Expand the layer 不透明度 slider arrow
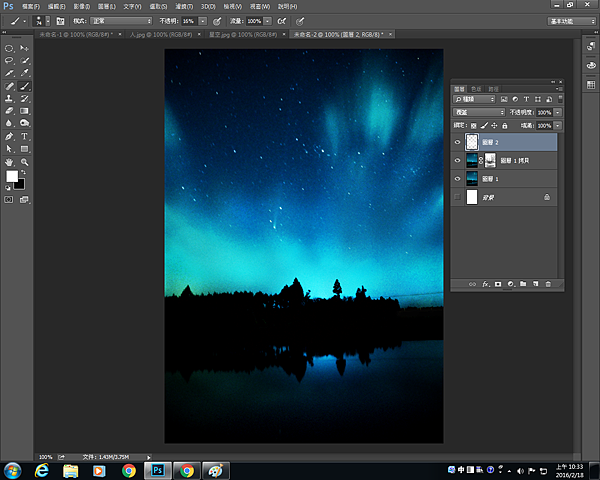Screen dimensions: 600x480 tap(558, 112)
